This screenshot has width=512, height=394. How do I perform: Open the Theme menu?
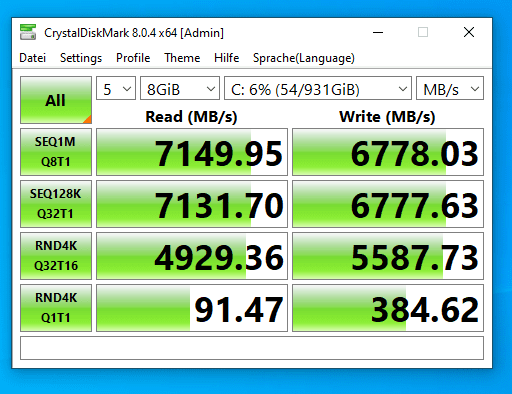(182, 58)
